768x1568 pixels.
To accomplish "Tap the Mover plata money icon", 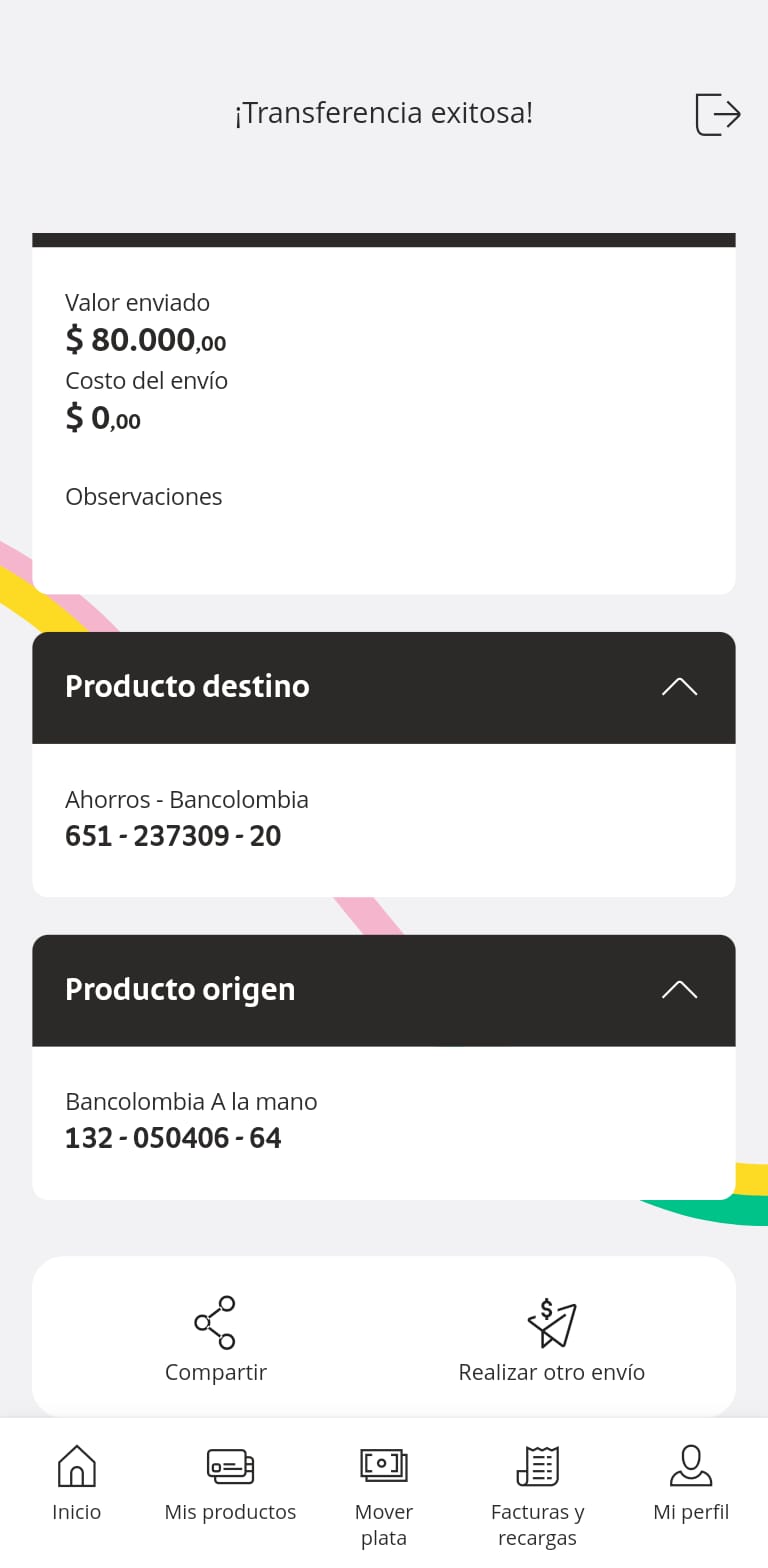I will [384, 1466].
